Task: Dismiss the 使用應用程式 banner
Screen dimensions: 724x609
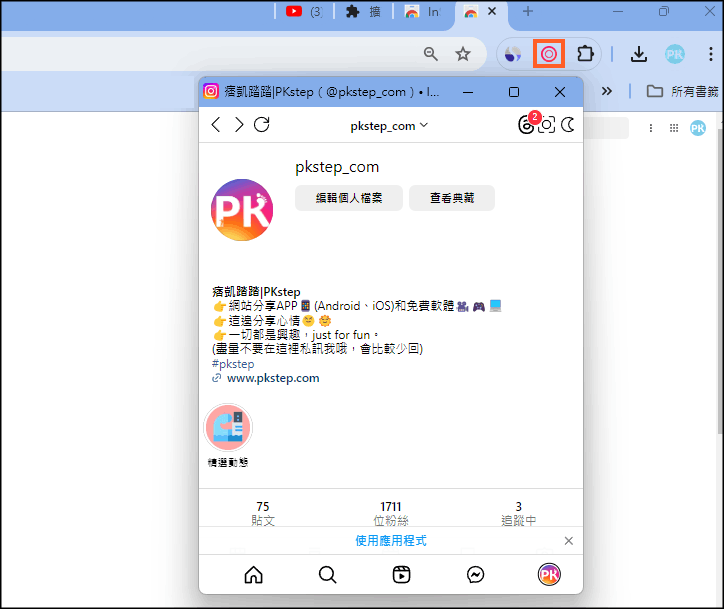Action: (569, 541)
